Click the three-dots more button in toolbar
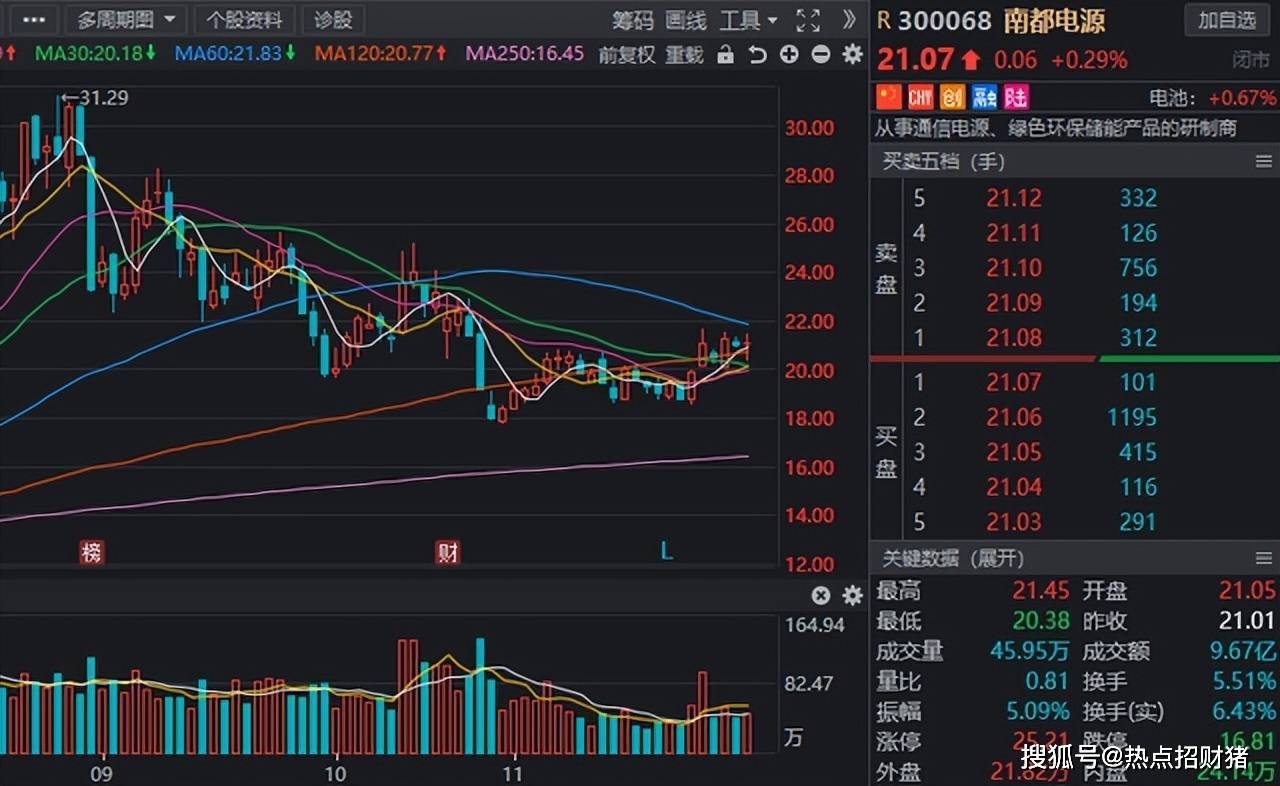 pos(34,19)
